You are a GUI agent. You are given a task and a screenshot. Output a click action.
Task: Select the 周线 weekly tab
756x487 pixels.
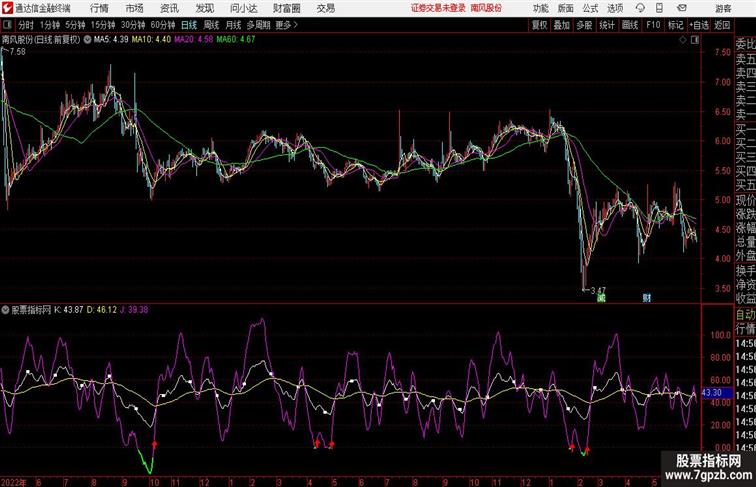coord(211,25)
